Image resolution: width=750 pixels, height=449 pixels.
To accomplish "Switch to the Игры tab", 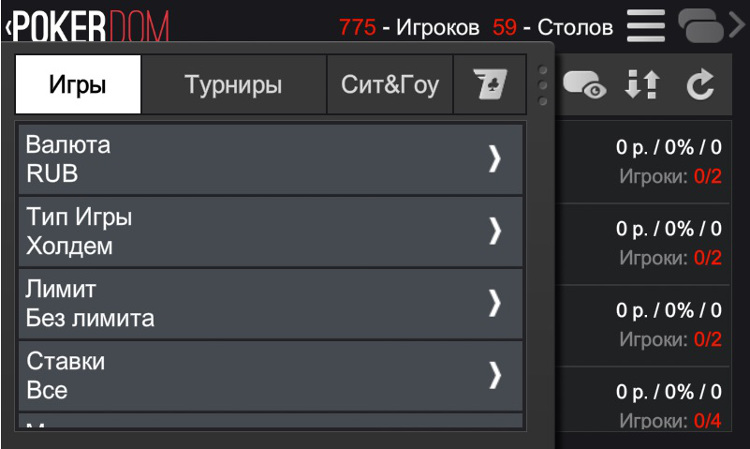I will tap(78, 85).
